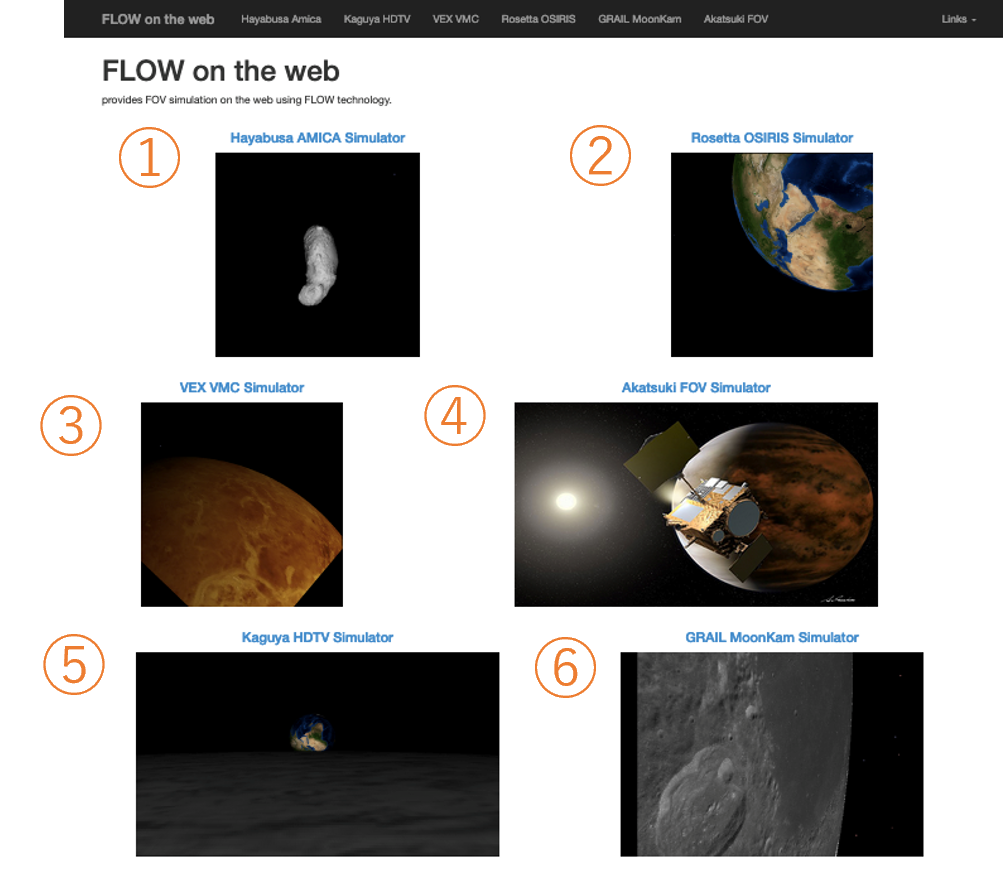
Task: Open the Rosetta OSIRIS Simulator link
Action: coord(771,138)
